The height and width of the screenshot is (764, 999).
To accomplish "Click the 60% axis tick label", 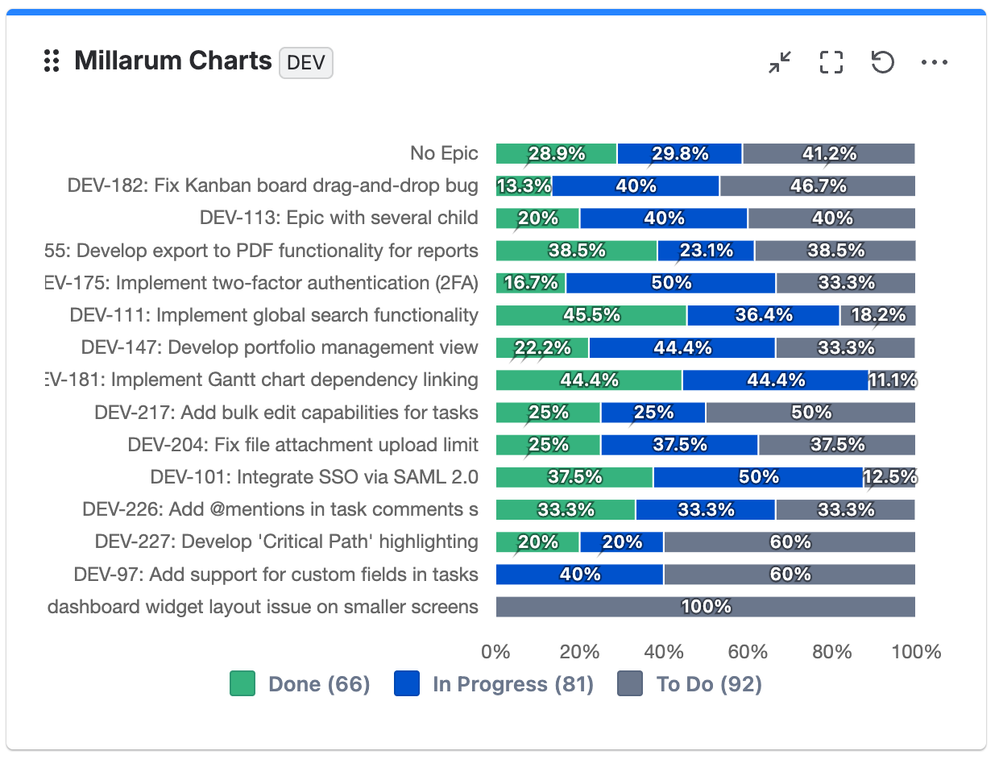I will pos(747,652).
